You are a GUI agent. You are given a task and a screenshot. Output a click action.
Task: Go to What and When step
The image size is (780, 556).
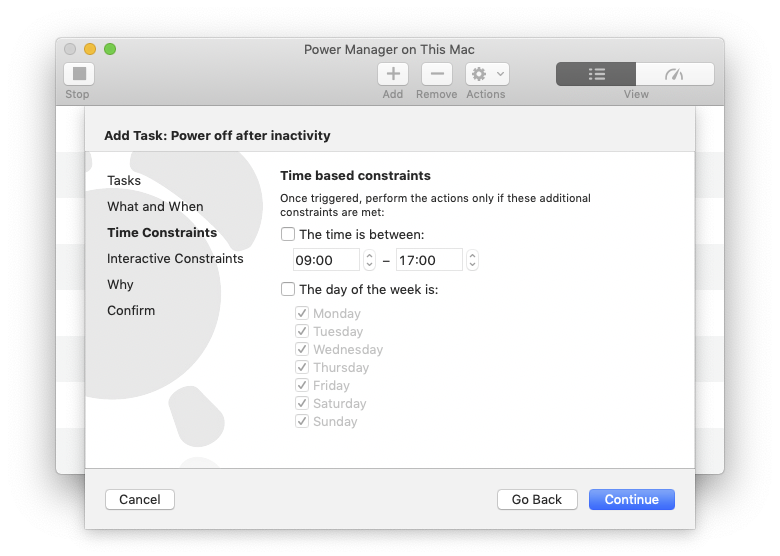pos(155,207)
